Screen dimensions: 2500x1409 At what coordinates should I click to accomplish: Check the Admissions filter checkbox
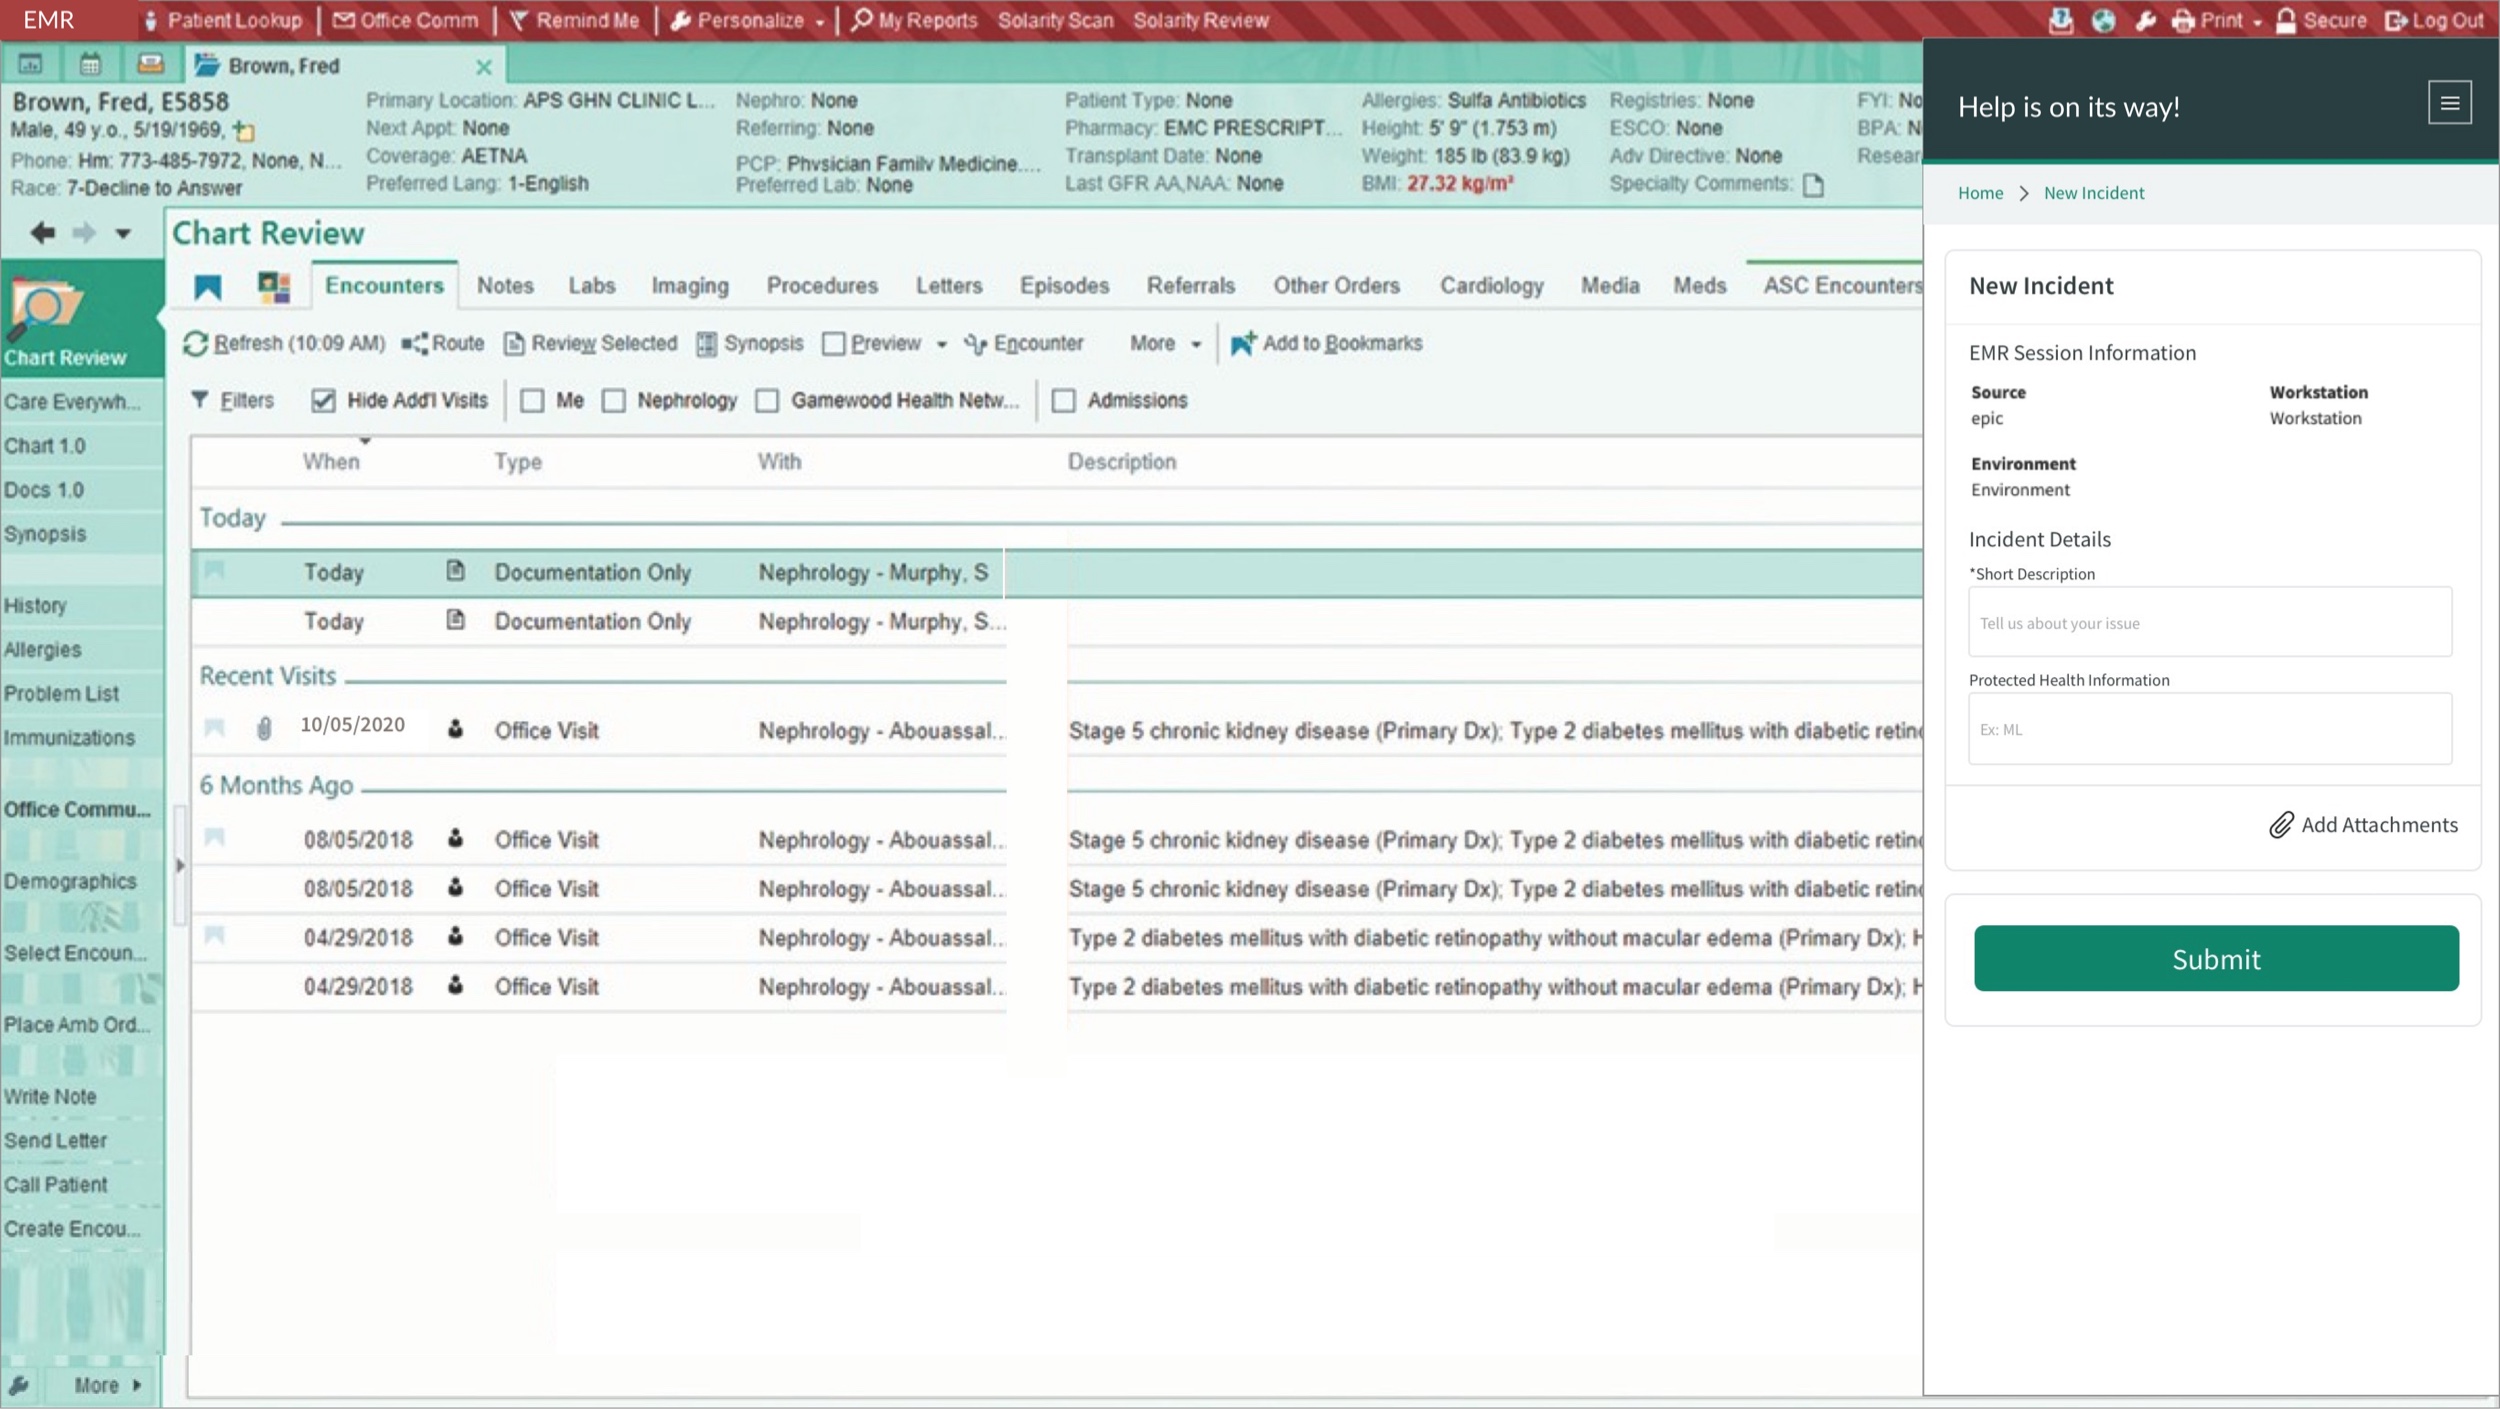click(x=1064, y=401)
